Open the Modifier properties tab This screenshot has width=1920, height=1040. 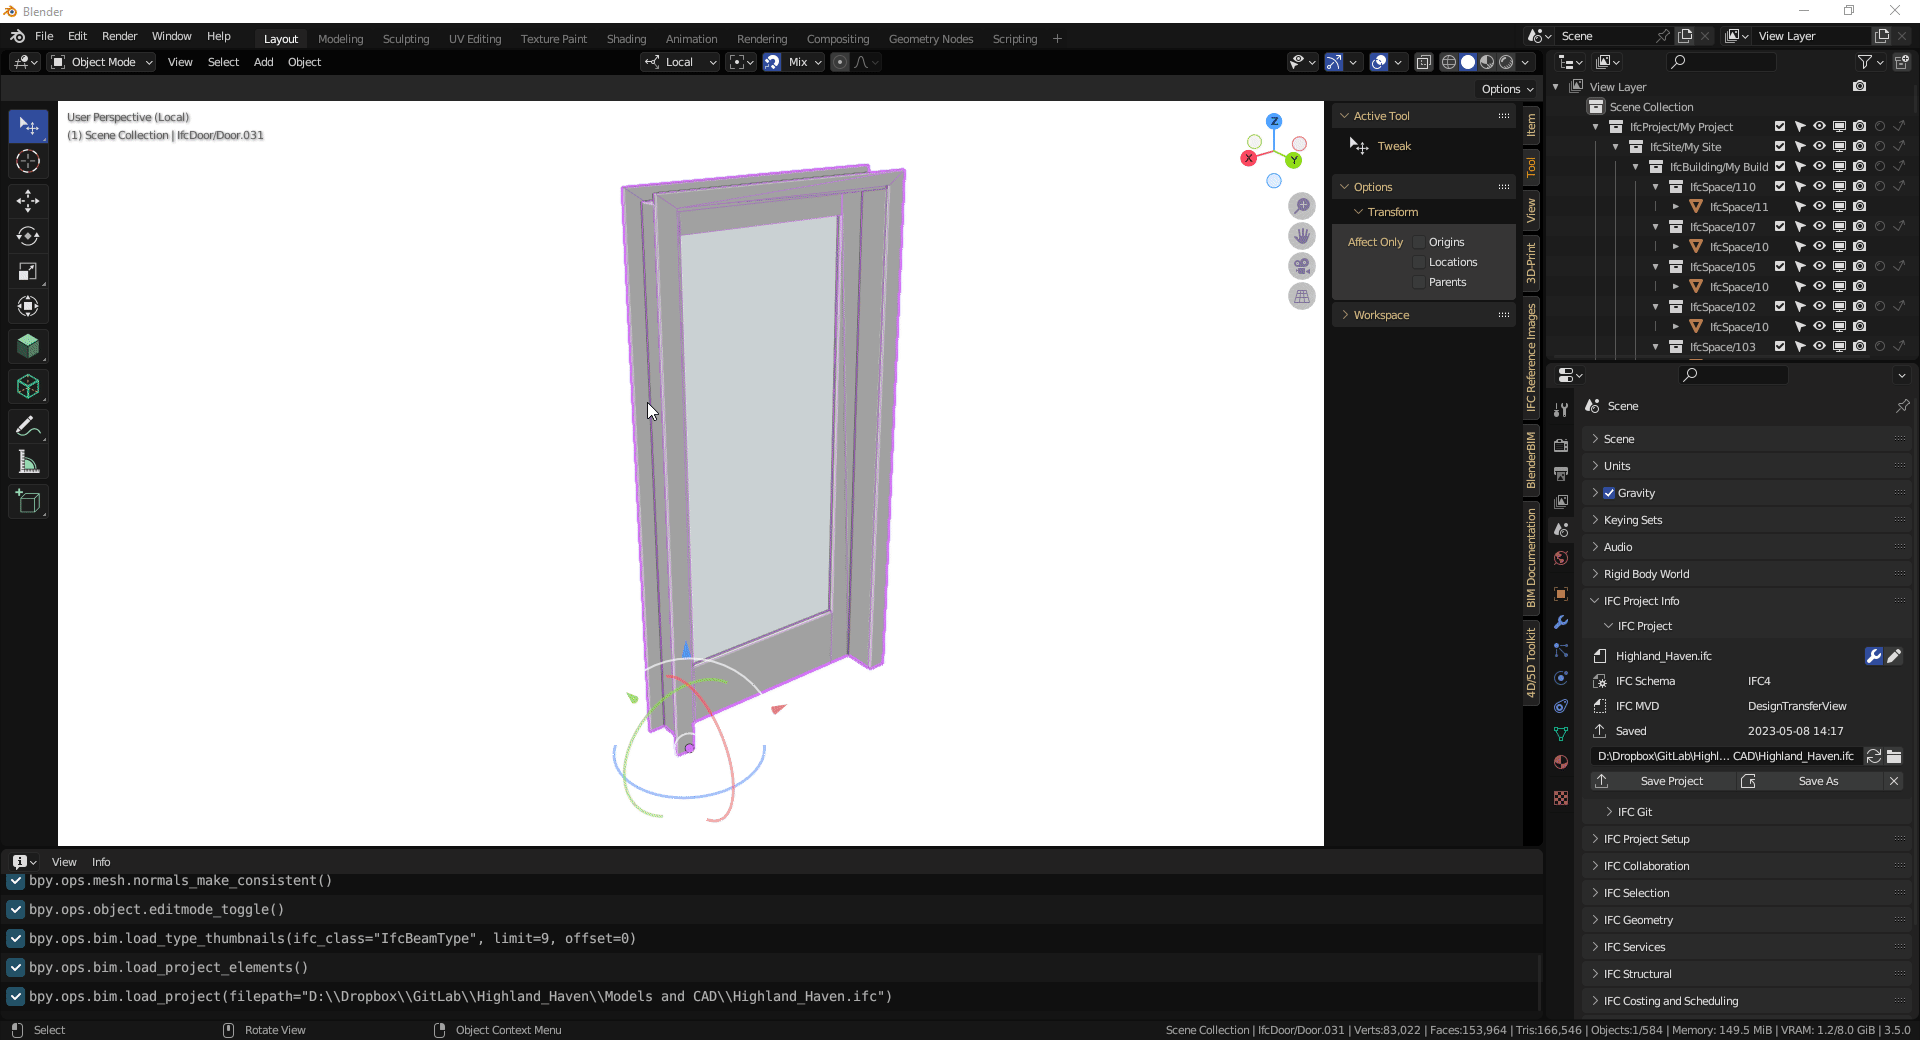(1560, 622)
